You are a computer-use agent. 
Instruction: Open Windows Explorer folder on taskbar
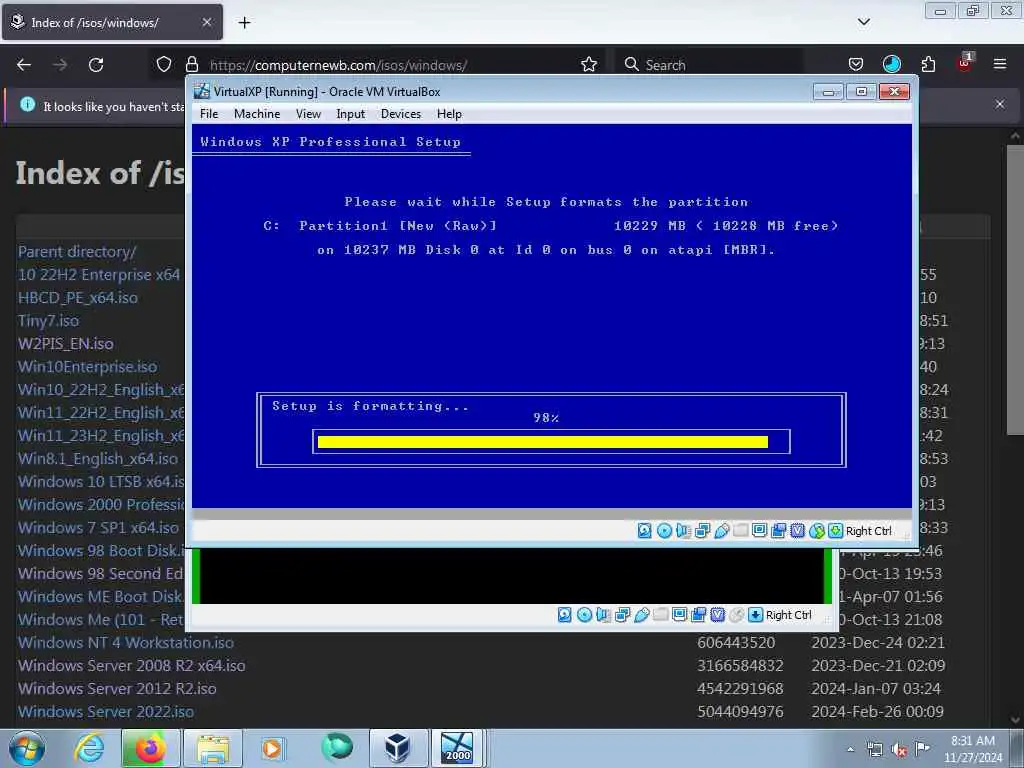click(x=213, y=748)
